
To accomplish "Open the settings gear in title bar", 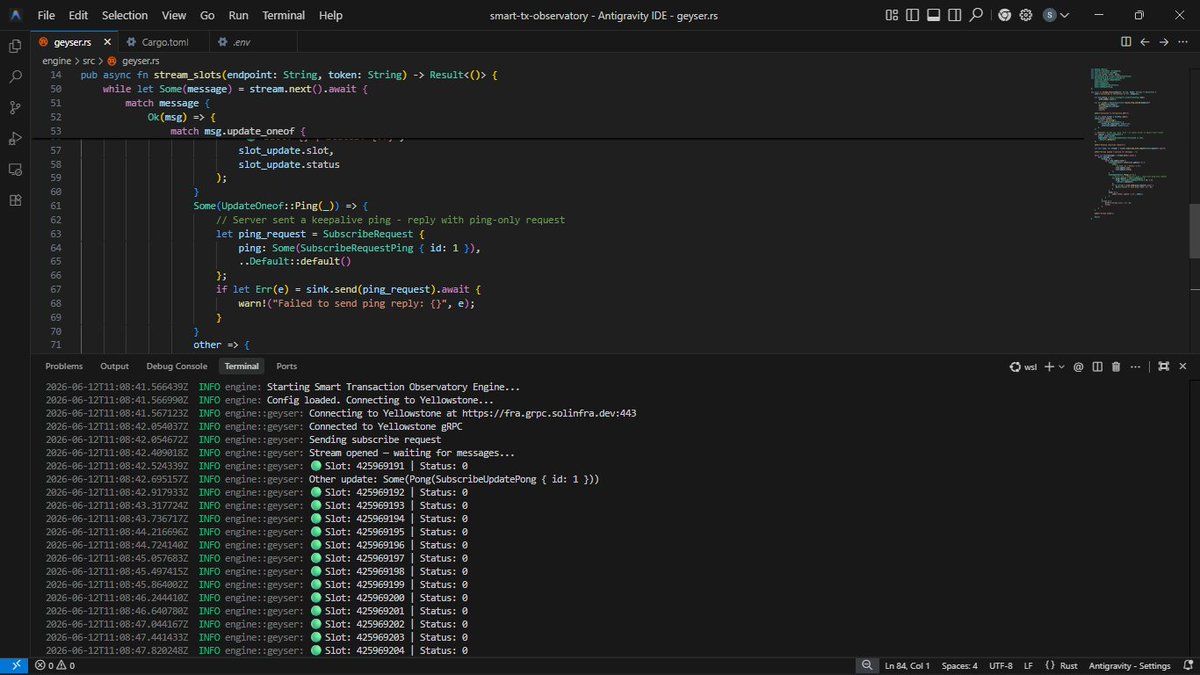I will (x=1026, y=15).
